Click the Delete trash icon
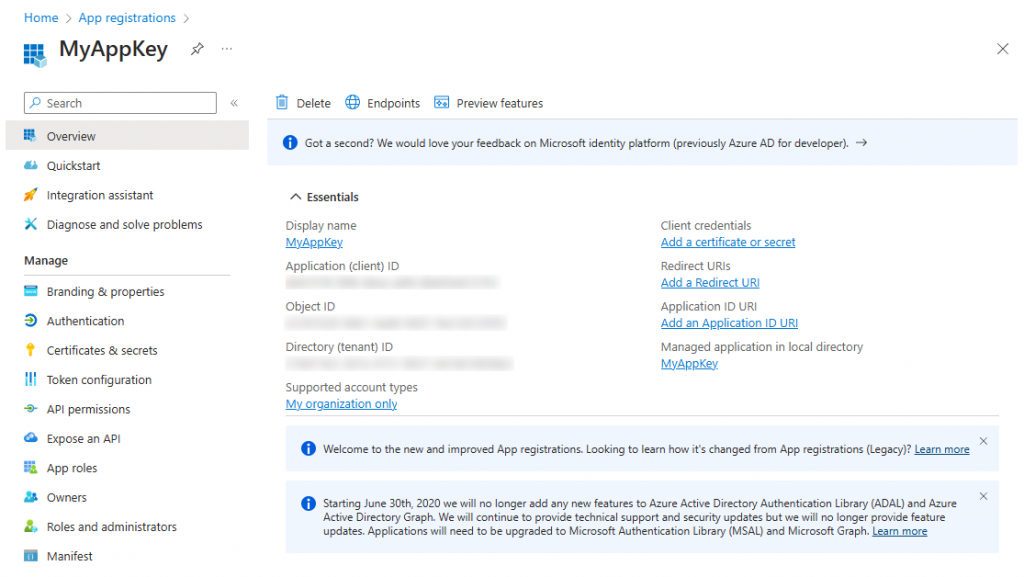This screenshot has height=577, width=1024. pos(283,103)
